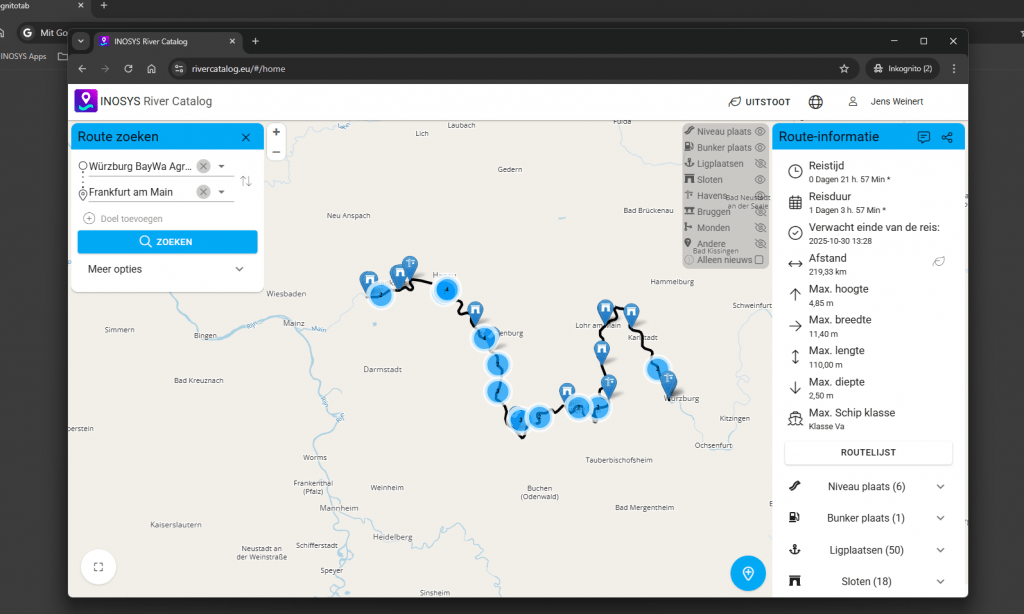Click the fullscreen icon on the map
The width and height of the screenshot is (1024, 614).
(98, 567)
